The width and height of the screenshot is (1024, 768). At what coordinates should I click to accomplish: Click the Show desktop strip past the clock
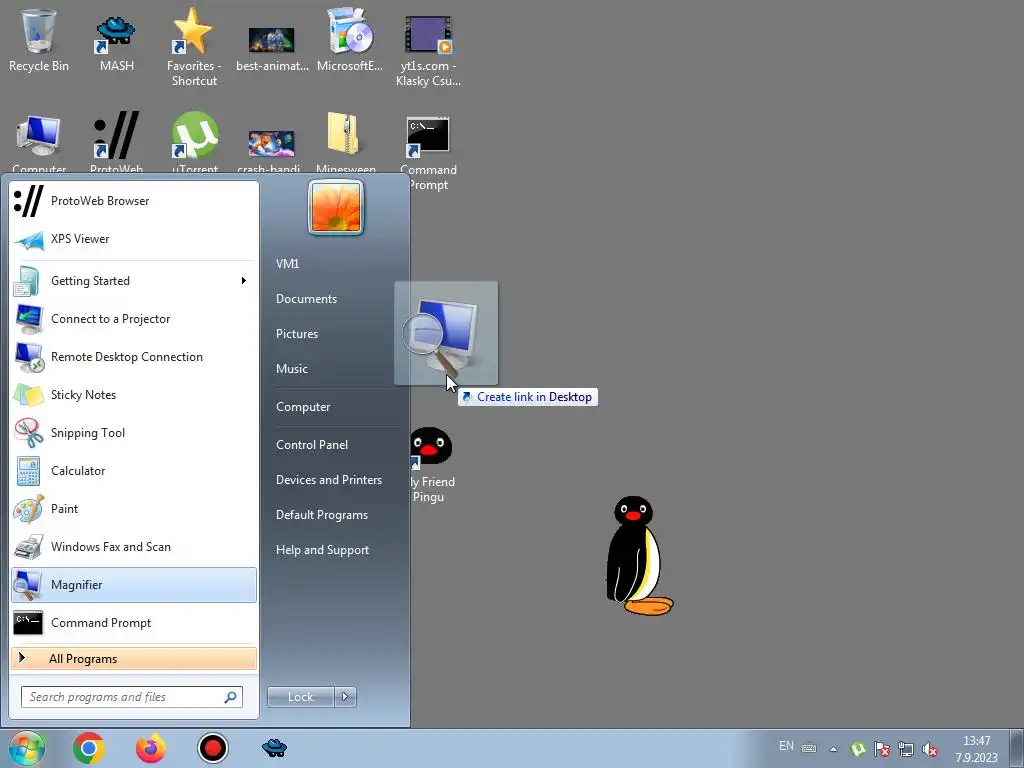(x=1018, y=748)
